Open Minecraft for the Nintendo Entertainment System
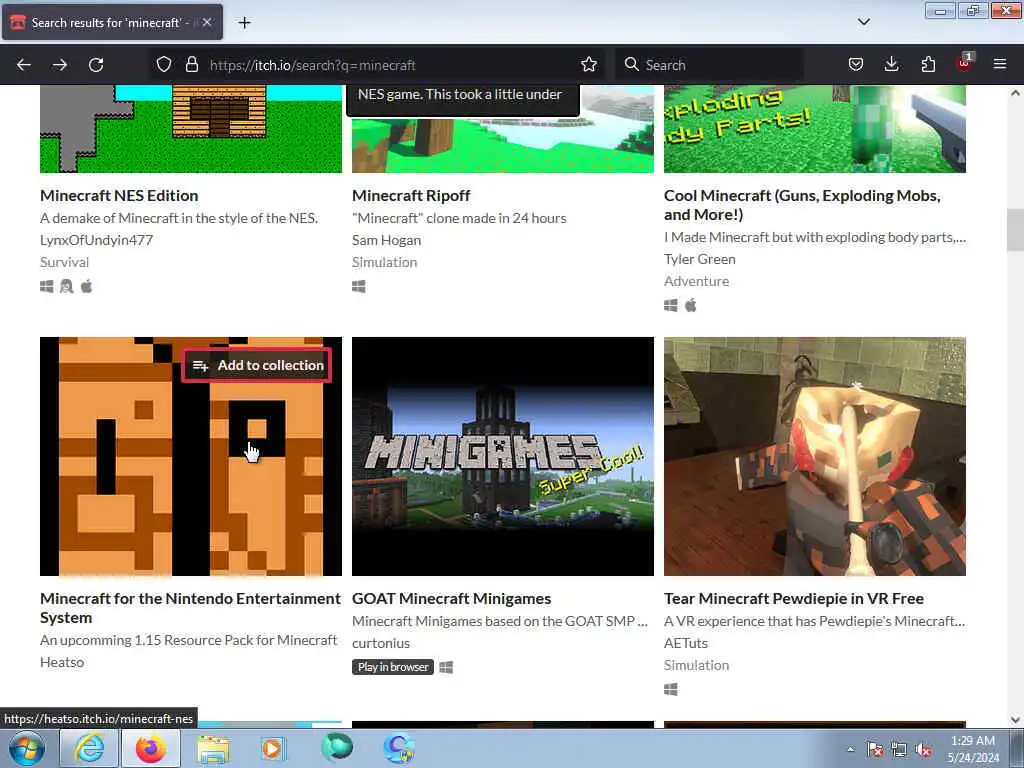 click(x=190, y=607)
